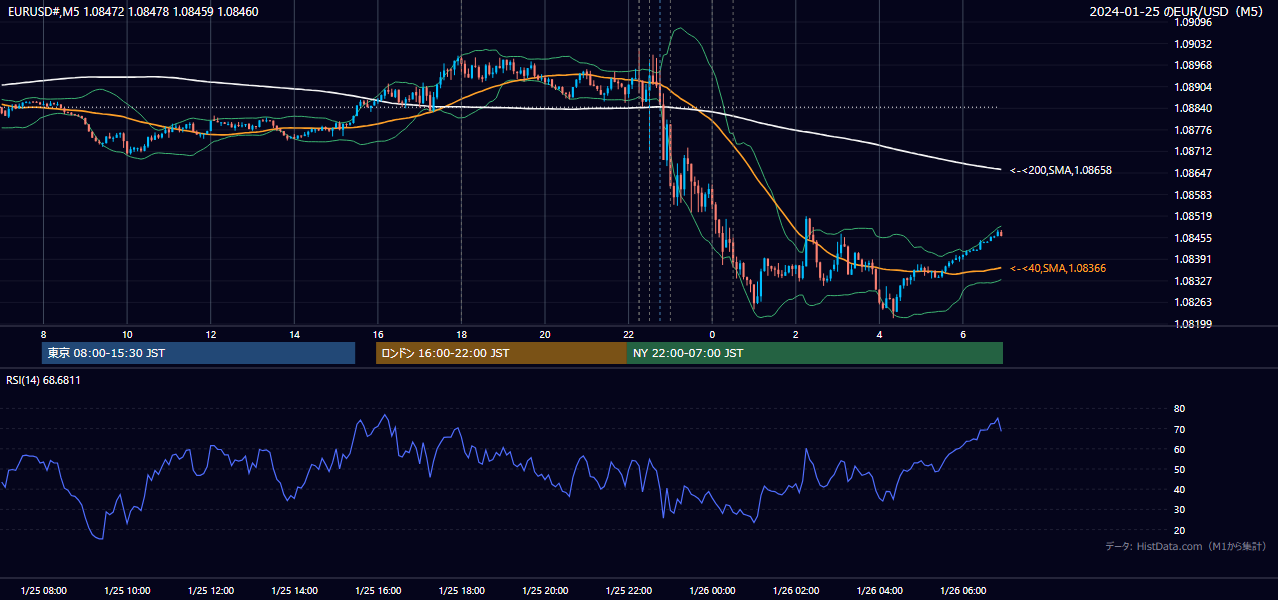The height and width of the screenshot is (600, 1278).
Task: Click the 1/25 20:00 time label
Action: point(545,591)
